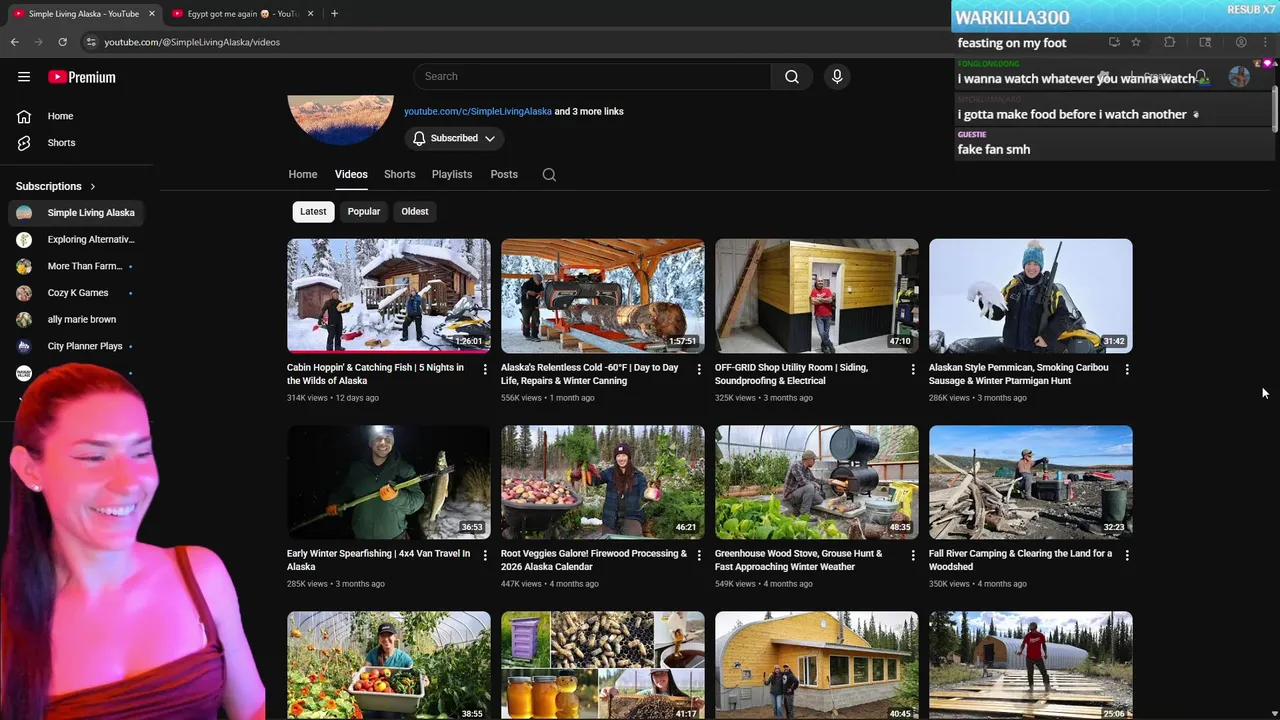Open ally marie brown subscription channel
Screen dimensions: 1280x720
[x=76, y=320]
